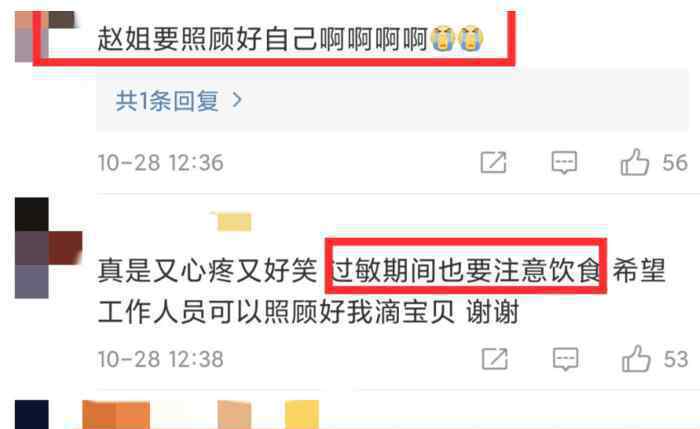The image size is (700, 429).
Task: Tap the 56 like count number
Action: 675,162
